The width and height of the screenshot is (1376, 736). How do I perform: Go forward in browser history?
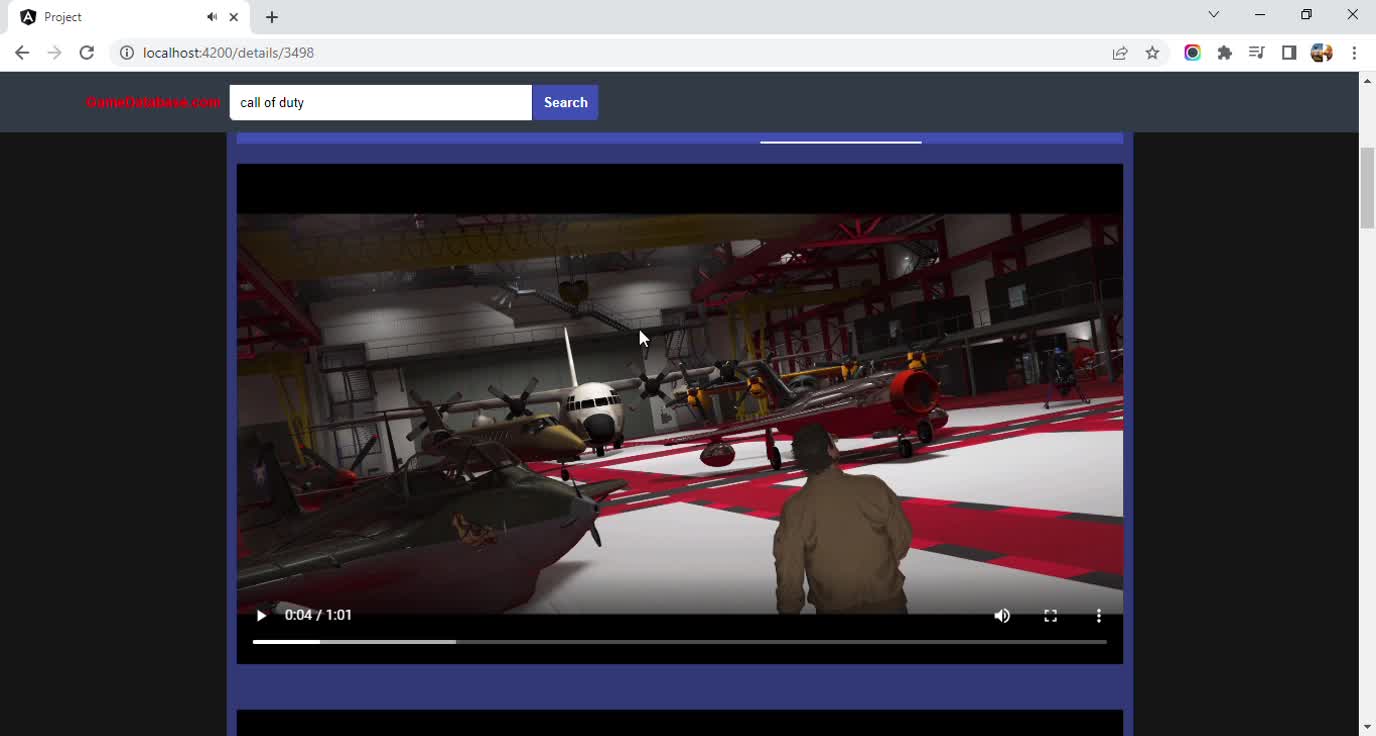pos(54,53)
